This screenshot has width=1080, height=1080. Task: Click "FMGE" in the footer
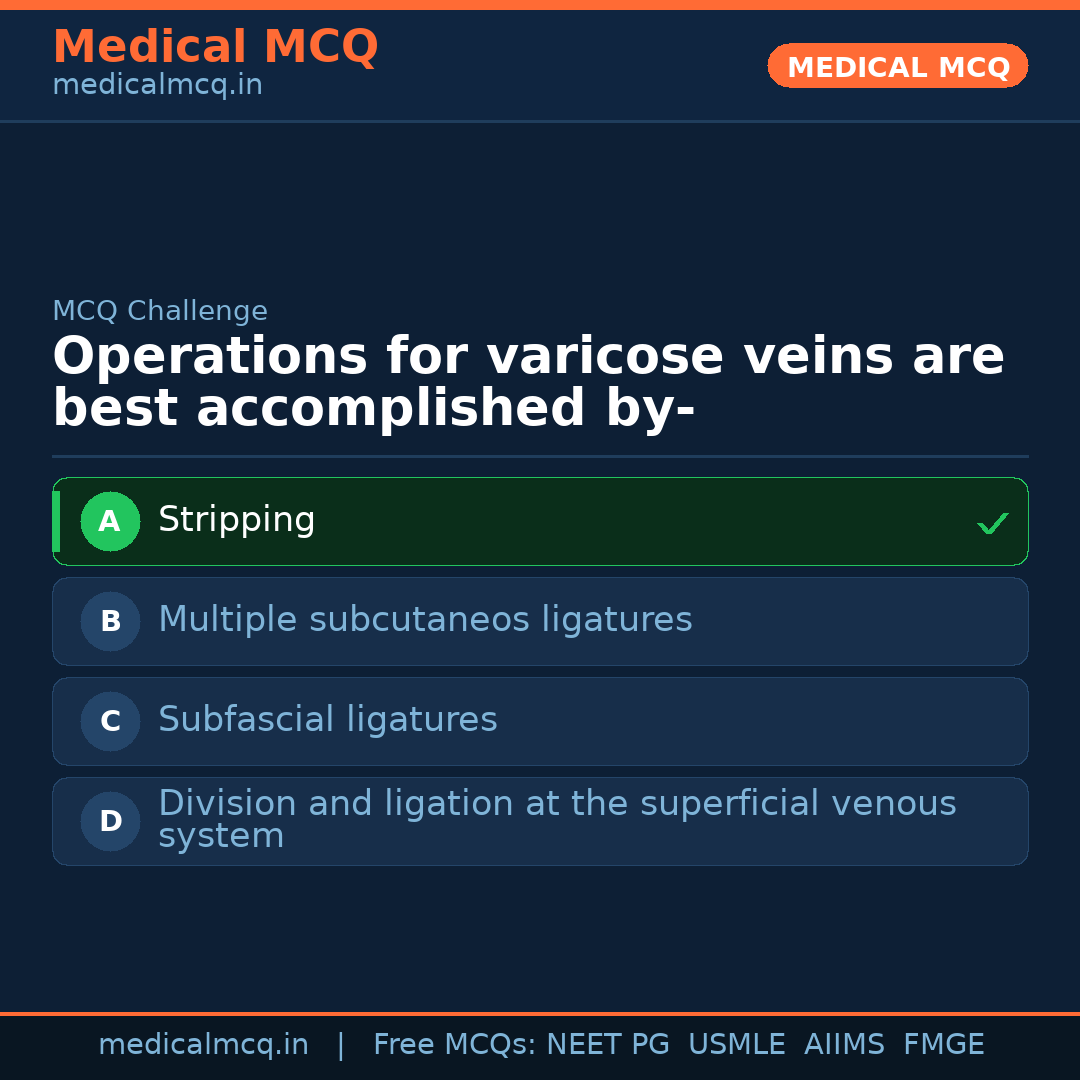pos(943,1045)
